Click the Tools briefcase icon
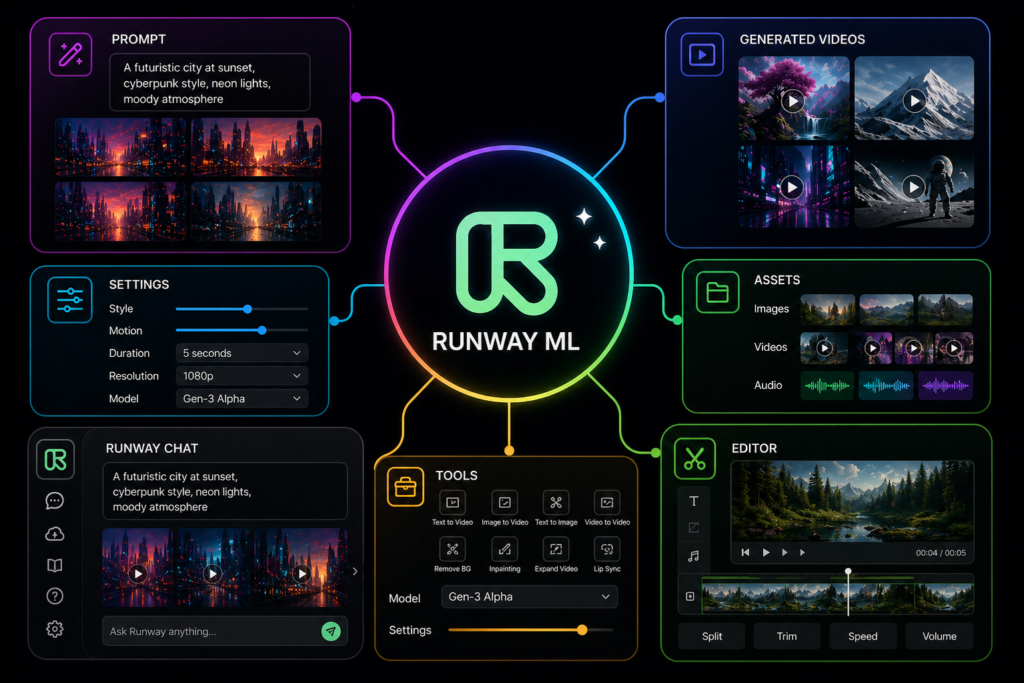Viewport: 1024px width, 683px height. pos(405,486)
